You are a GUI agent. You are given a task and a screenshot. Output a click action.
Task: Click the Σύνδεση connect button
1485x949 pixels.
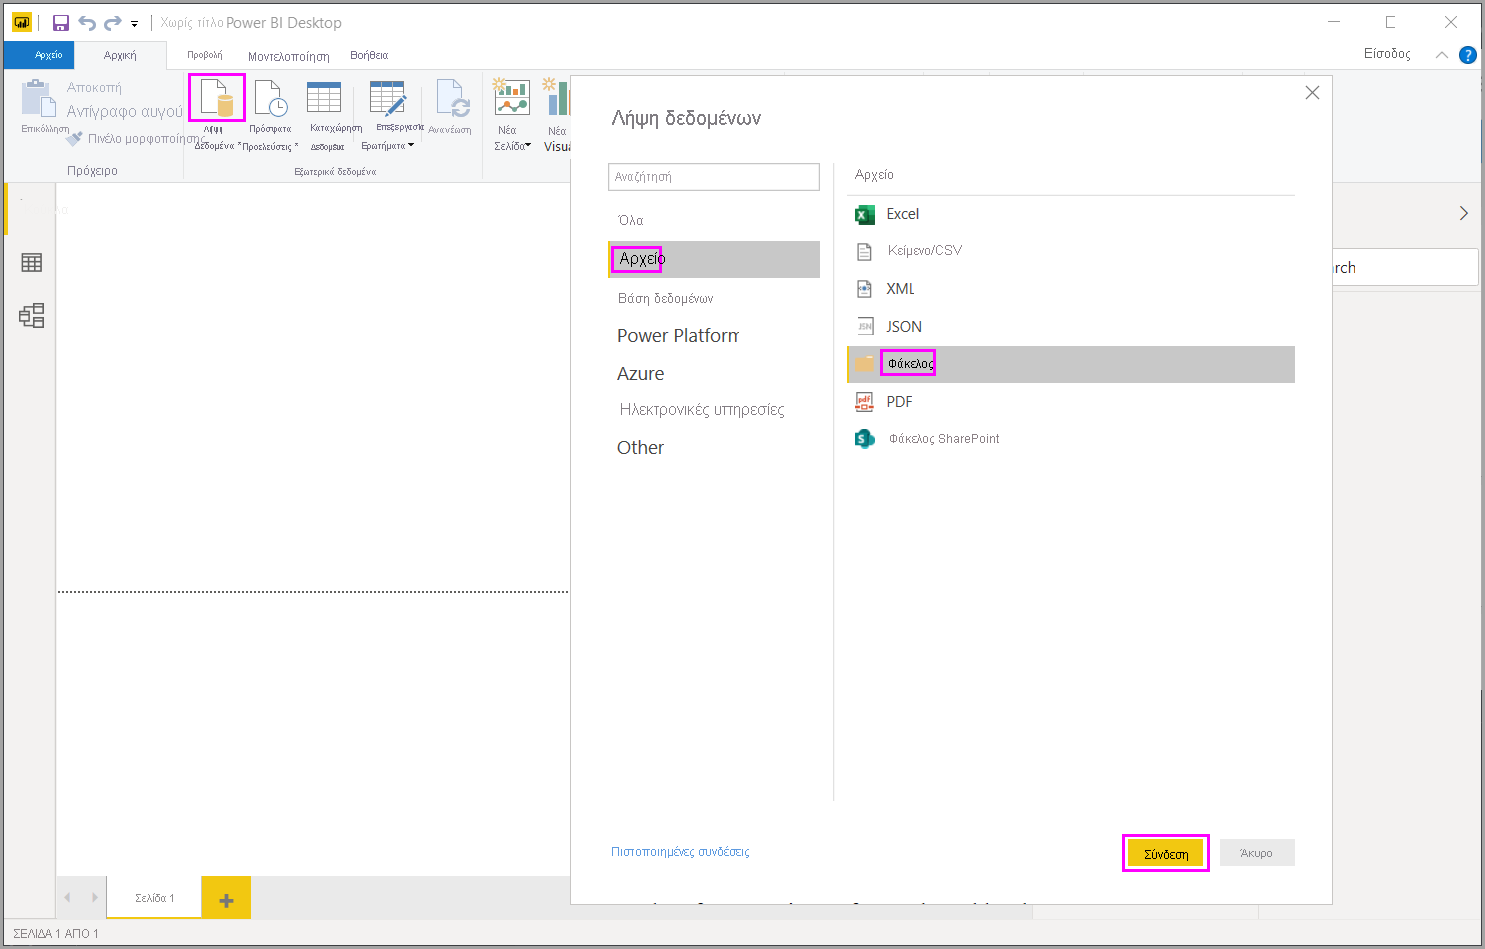pos(1166,853)
